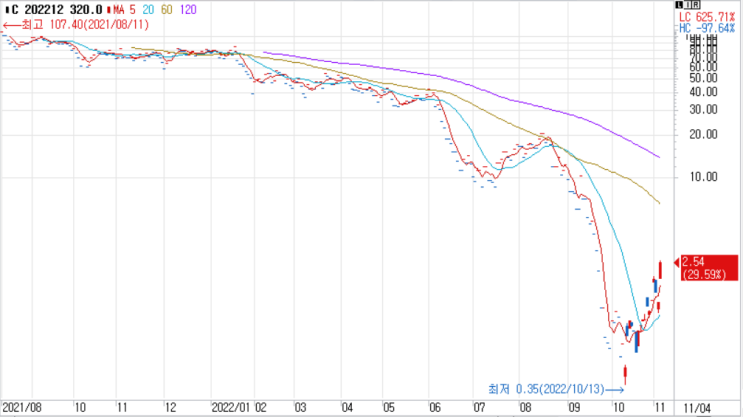Image resolution: width=743 pixels, height=417 pixels.
Task: Click the 06 month label on date axis
Action: click(x=435, y=408)
